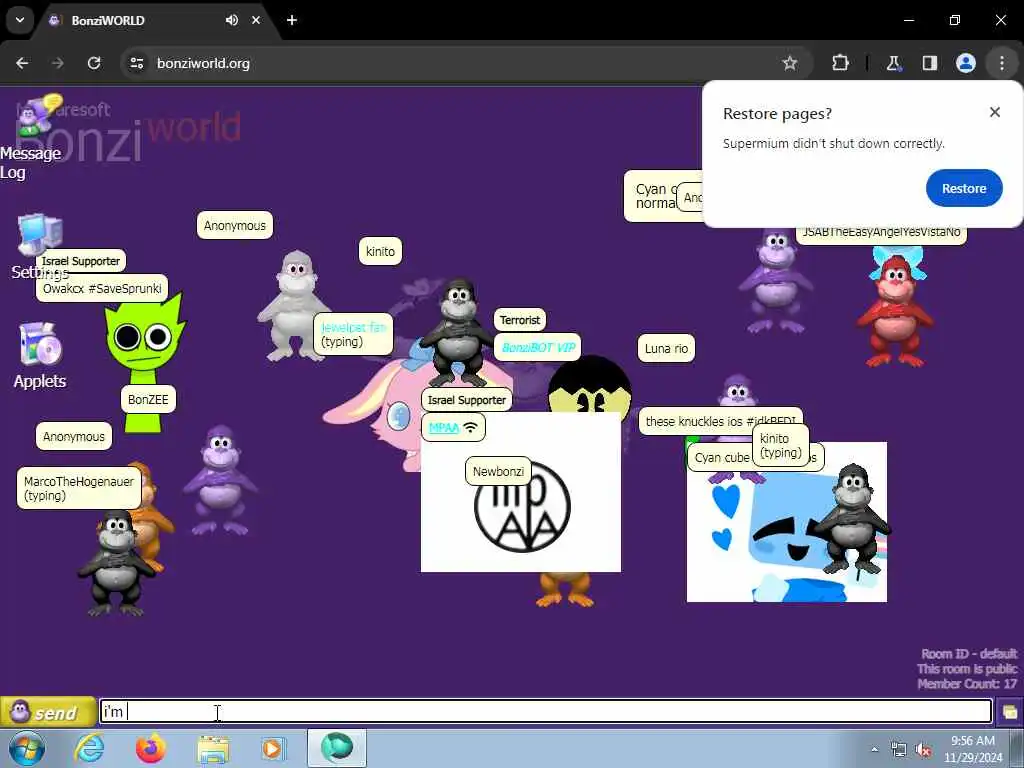Screen dimensions: 1024x768
Task: Click the black Terrorist Bonzi gorilla
Action: pyautogui.click(x=457, y=332)
